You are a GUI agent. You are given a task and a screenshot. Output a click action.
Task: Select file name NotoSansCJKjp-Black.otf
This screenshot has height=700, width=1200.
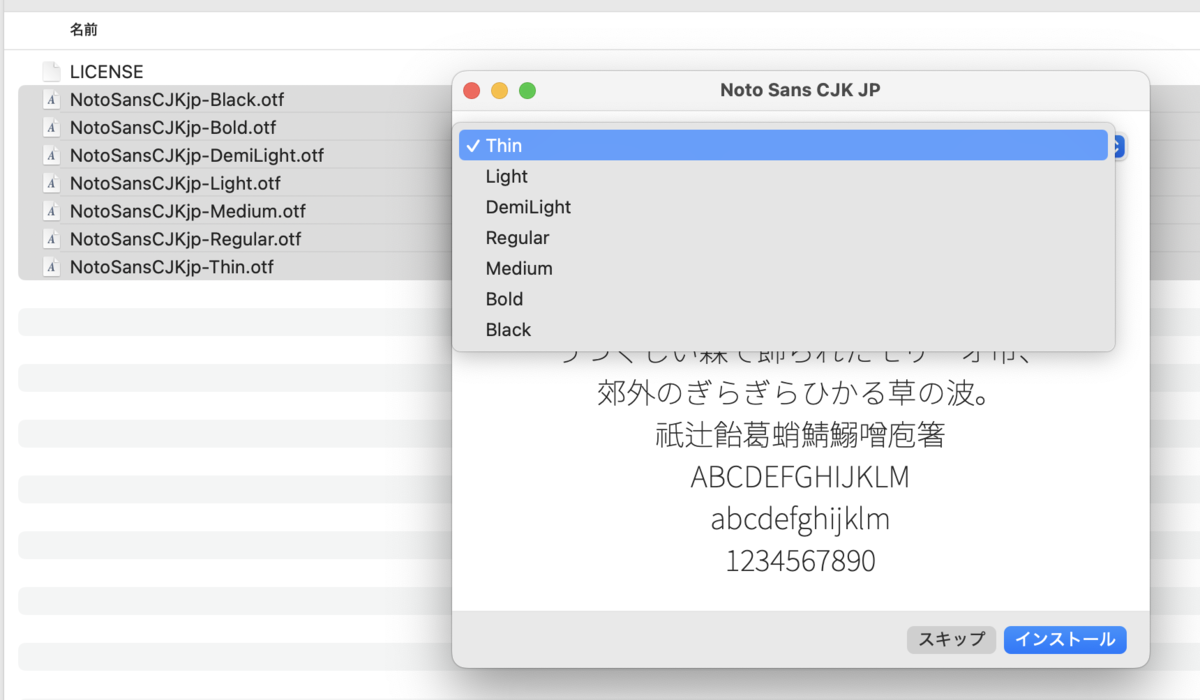pos(177,100)
